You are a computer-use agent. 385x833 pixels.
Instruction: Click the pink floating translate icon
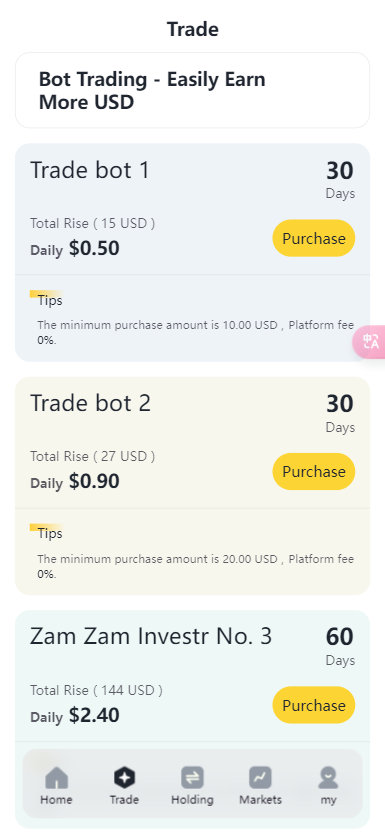point(370,341)
